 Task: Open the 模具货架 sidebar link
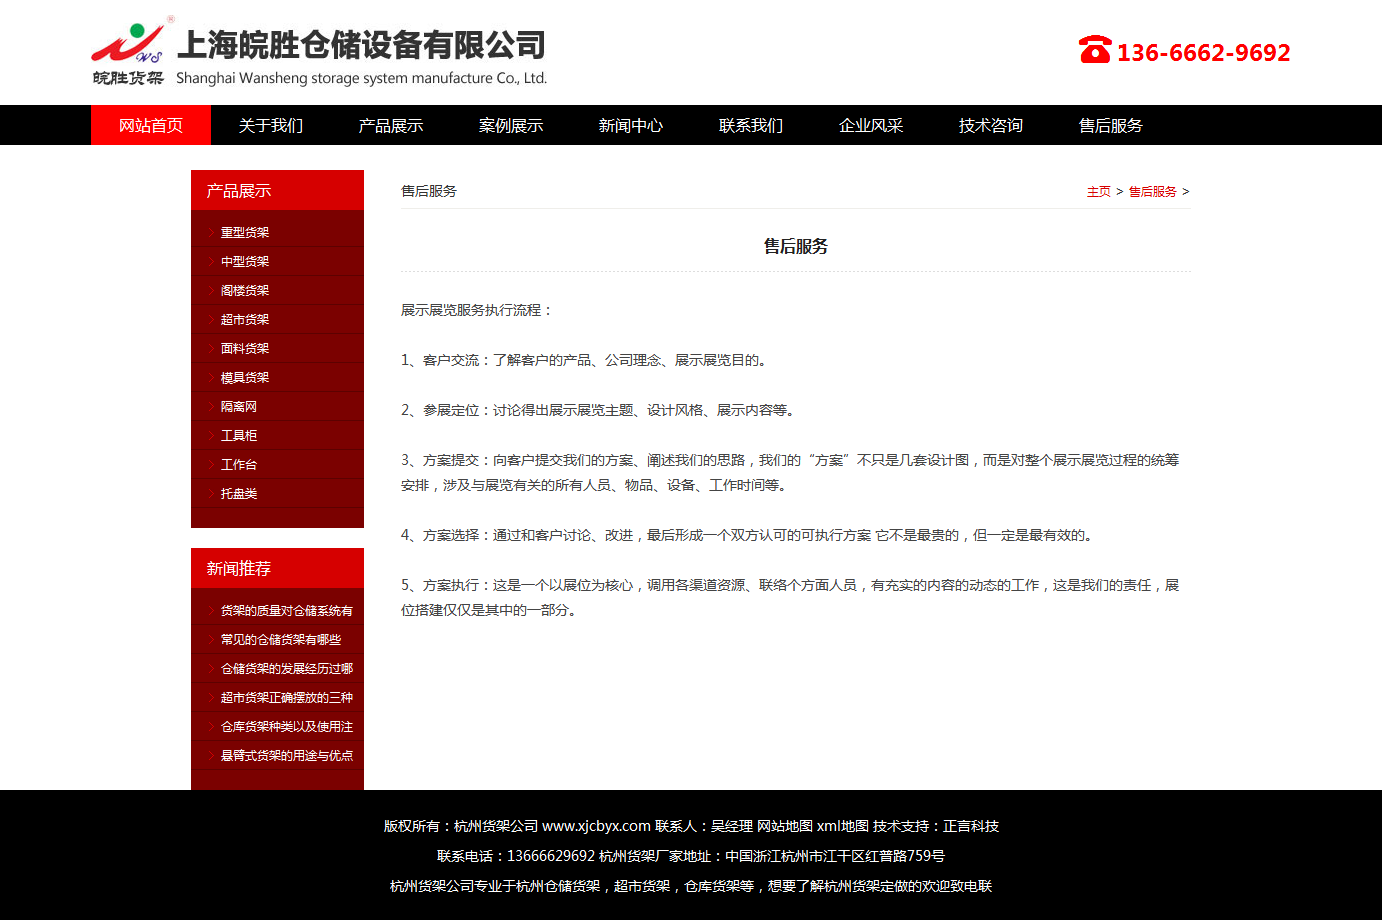(245, 377)
